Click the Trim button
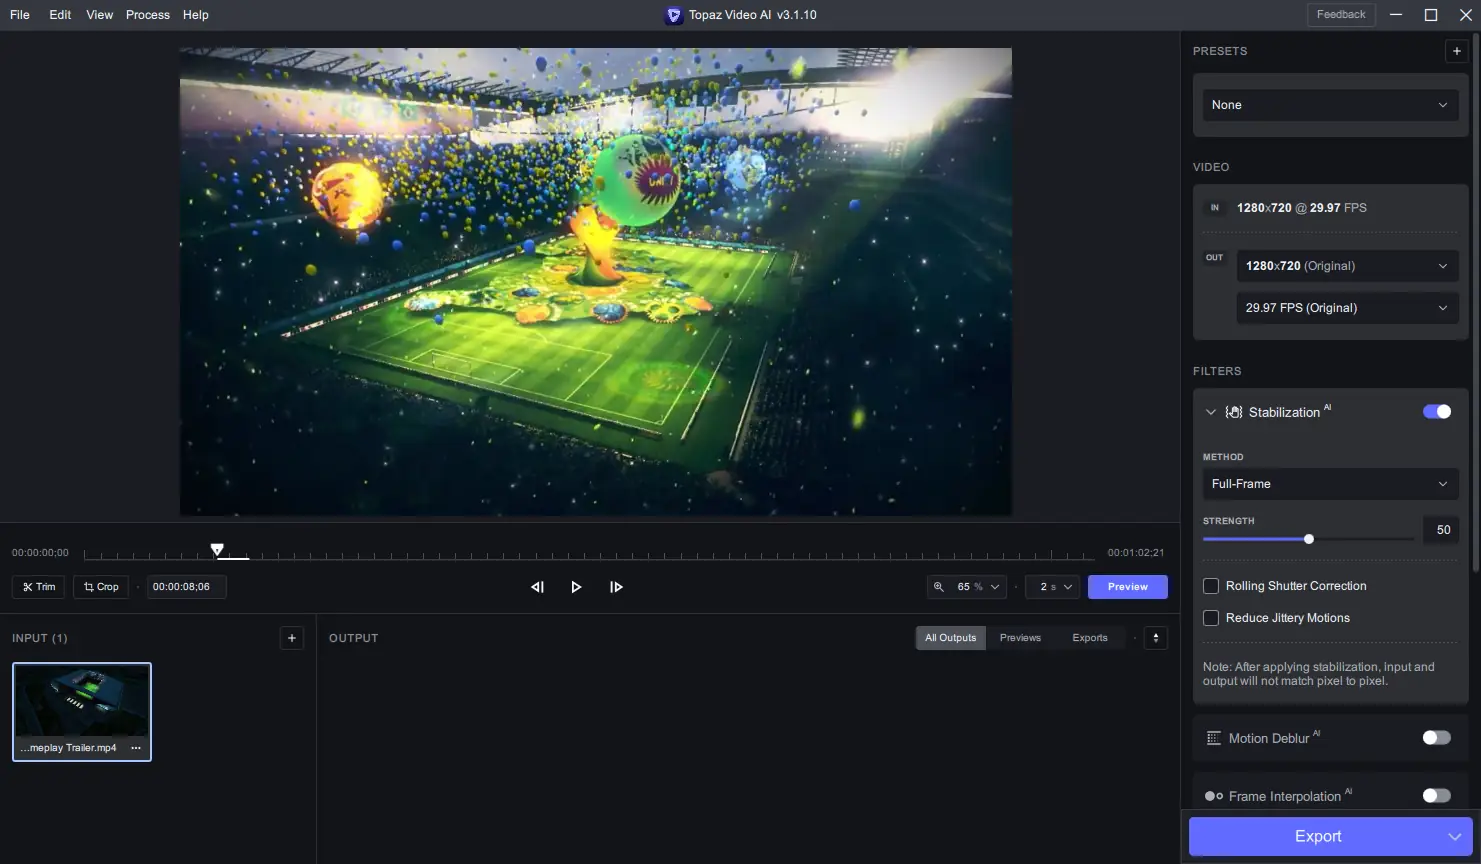This screenshot has height=864, width=1481. (39, 587)
